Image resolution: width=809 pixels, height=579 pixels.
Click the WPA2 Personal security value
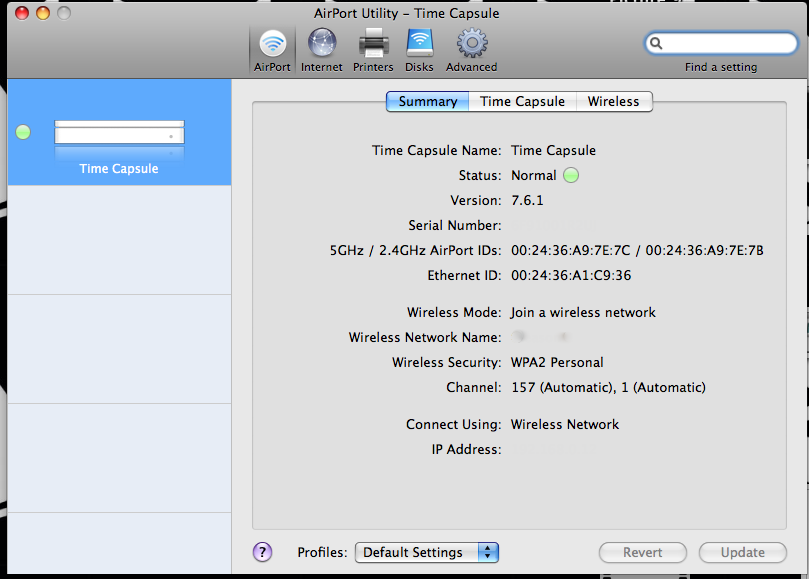pyautogui.click(x=557, y=362)
